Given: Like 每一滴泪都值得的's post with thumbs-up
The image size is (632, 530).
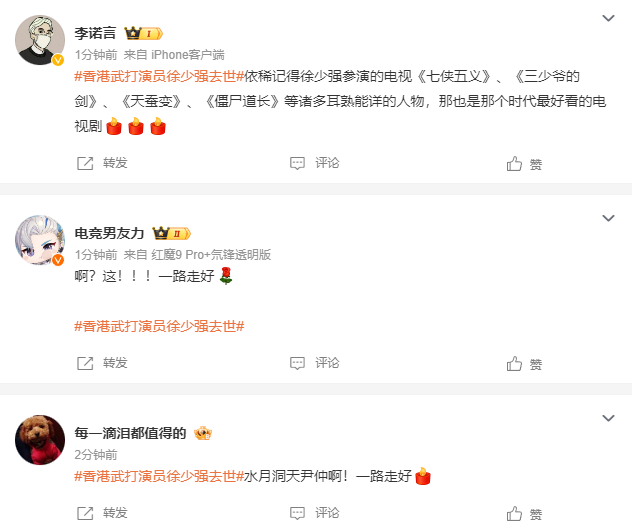Looking at the screenshot, I should pos(514,513).
